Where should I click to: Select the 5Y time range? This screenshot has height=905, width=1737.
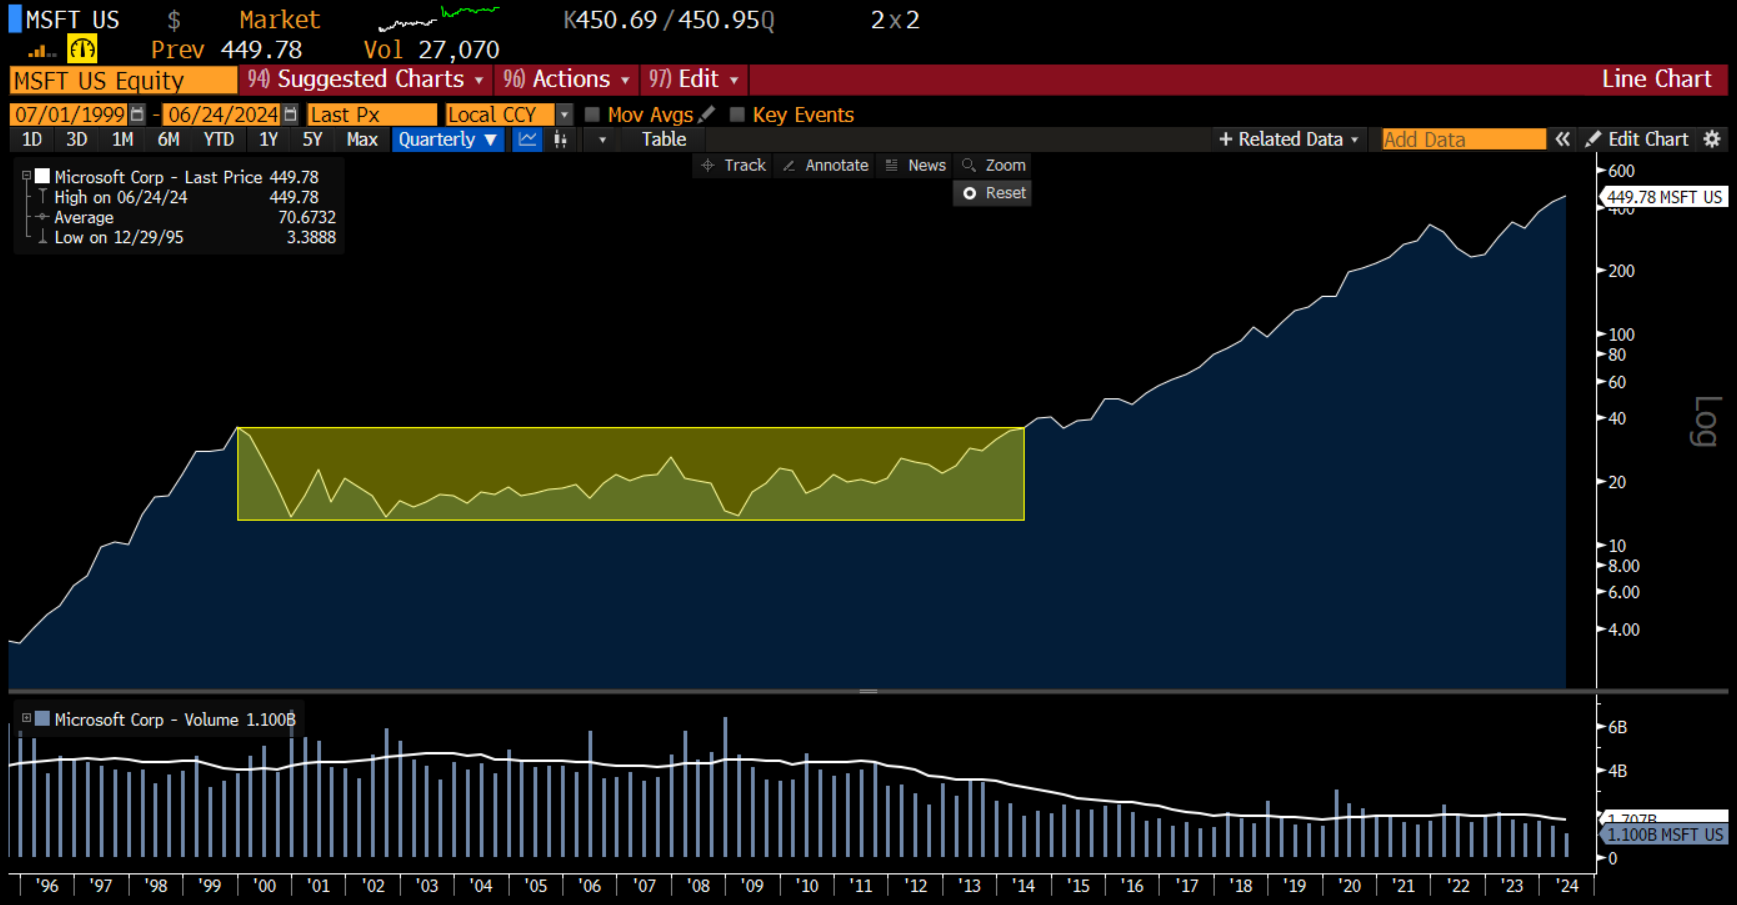[x=312, y=139]
